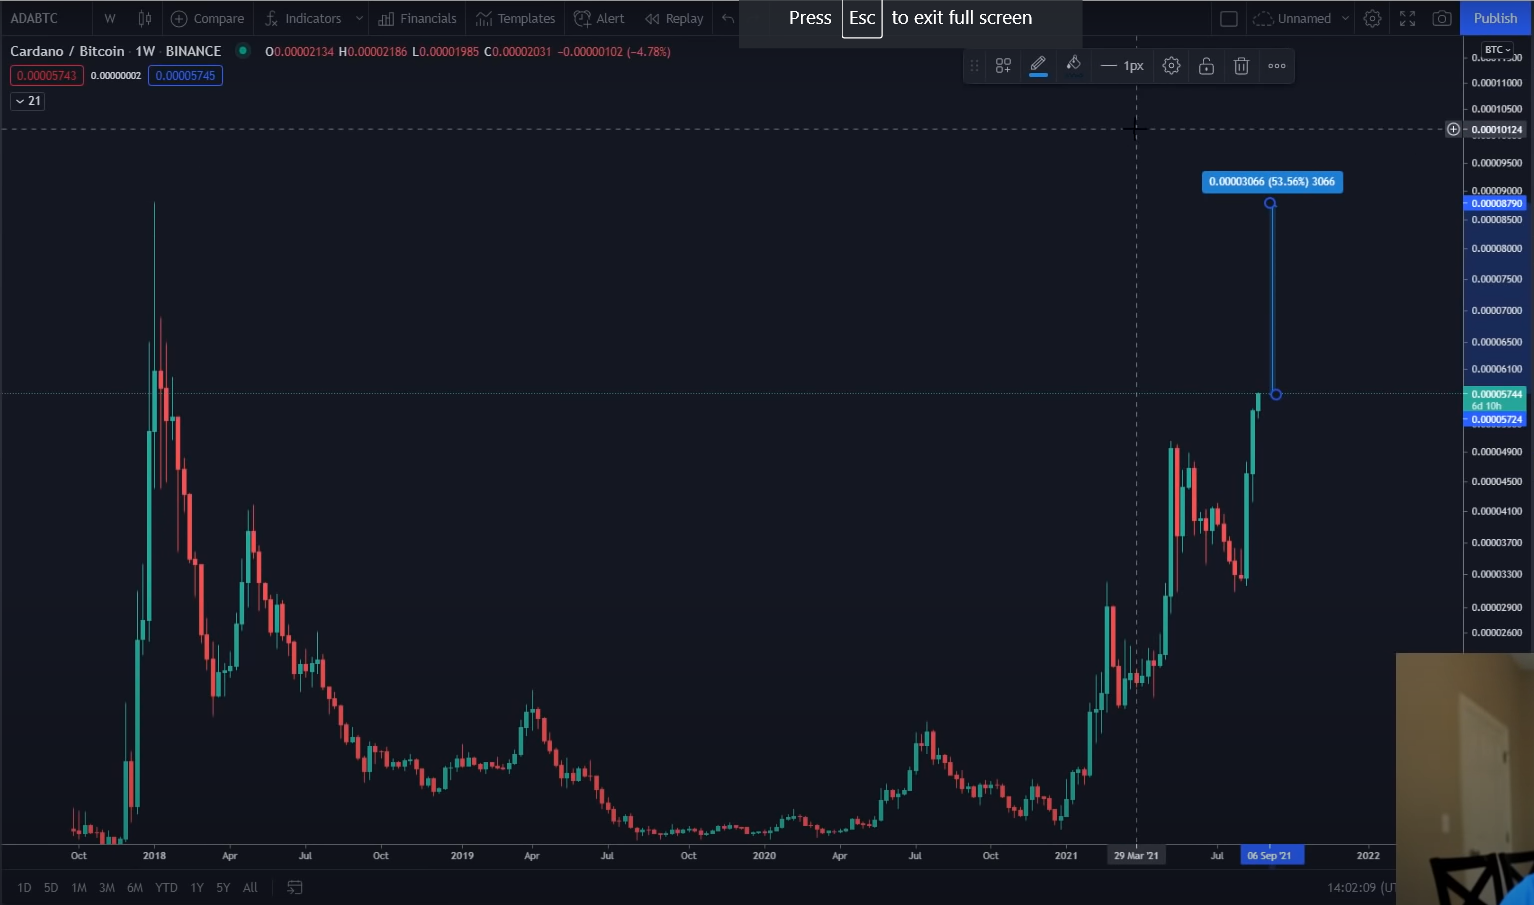Open the indicator Templates menu
The height and width of the screenshot is (905, 1534).
[516, 18]
